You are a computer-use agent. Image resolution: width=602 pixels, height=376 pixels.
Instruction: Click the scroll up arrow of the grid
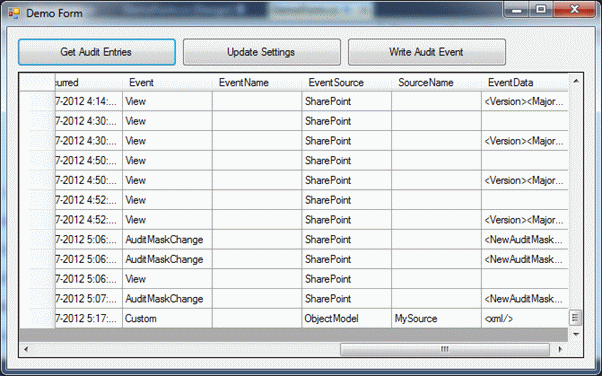576,81
